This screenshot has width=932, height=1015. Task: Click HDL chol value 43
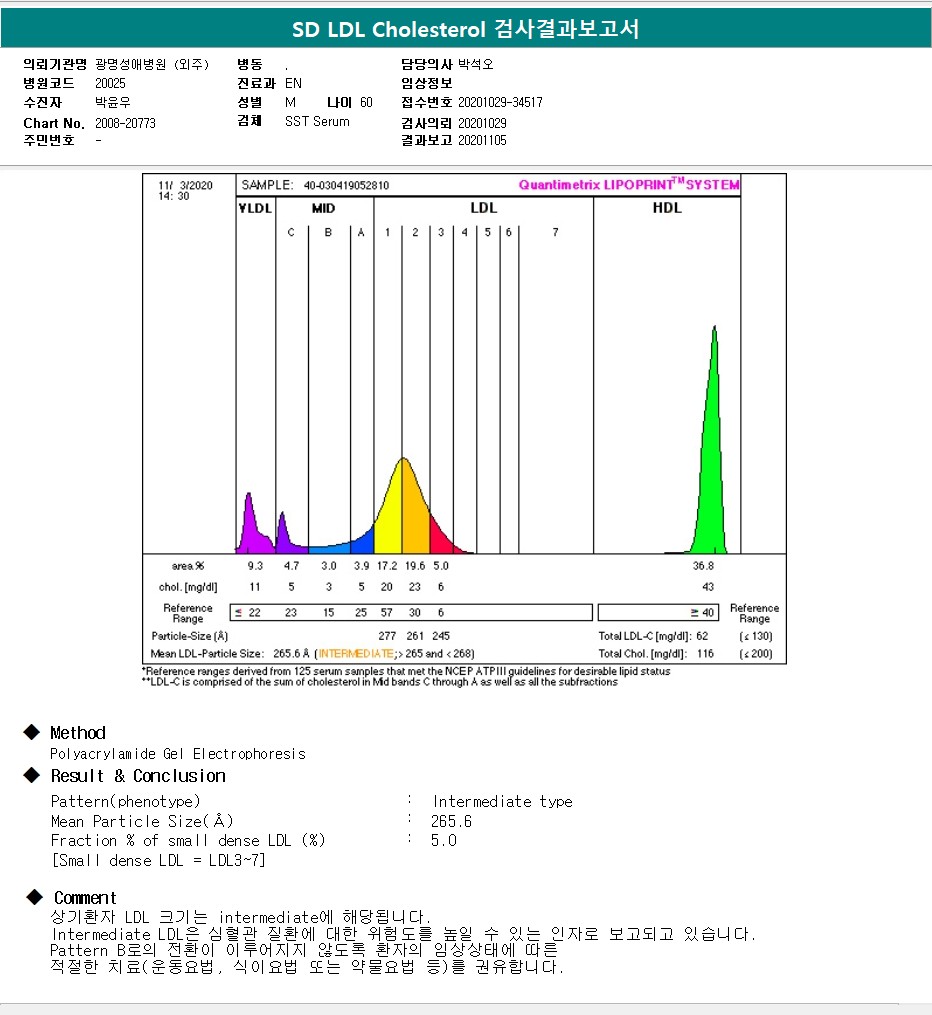[x=708, y=586]
